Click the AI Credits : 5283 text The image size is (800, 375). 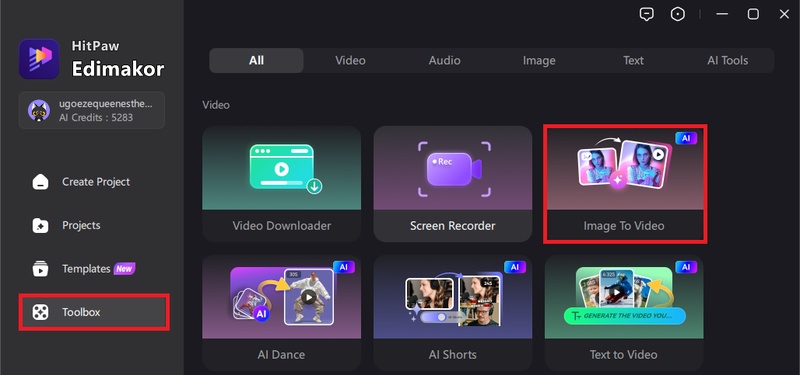pyautogui.click(x=96, y=117)
